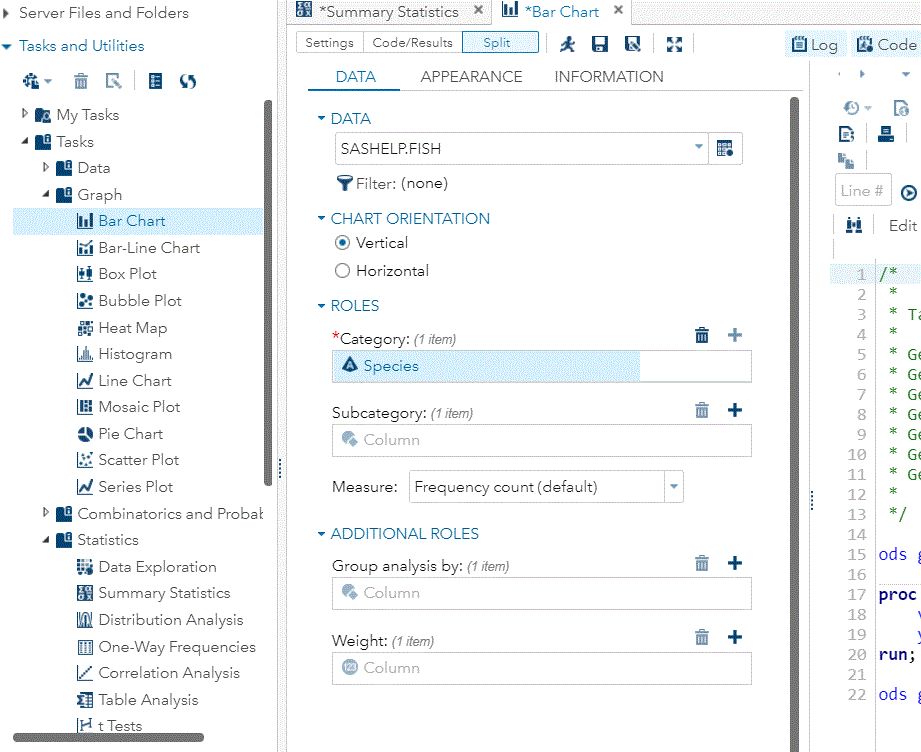Screen dimensions: 921x752
Task: Refresh the Tasks and Utilities list
Action: [x=187, y=80]
